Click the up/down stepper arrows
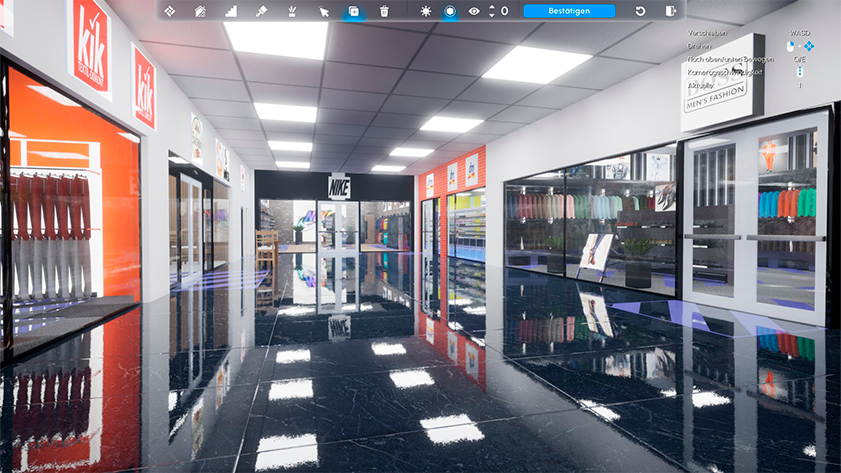Image resolution: width=841 pixels, height=473 pixels. (491, 11)
